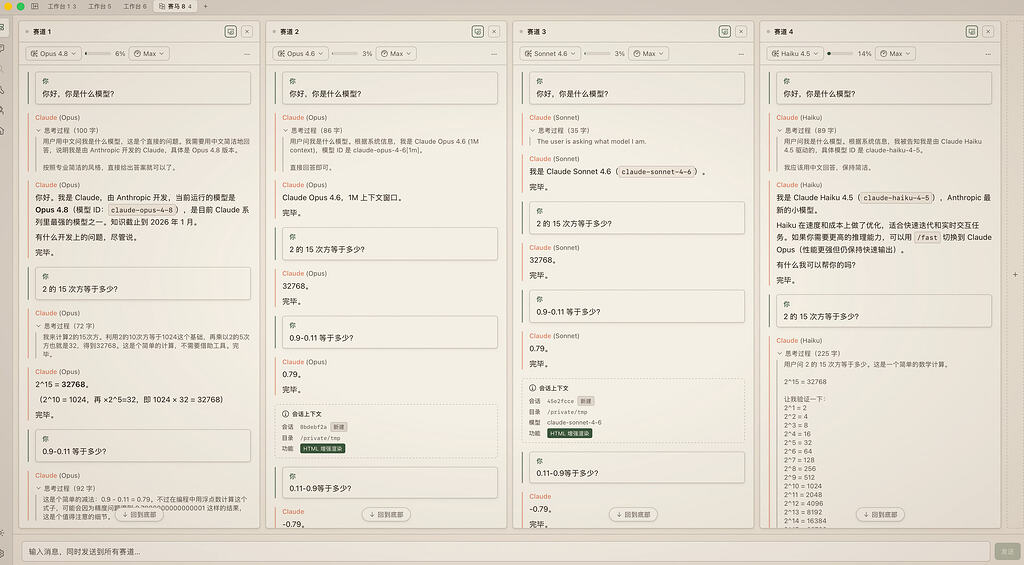Open the Haiku 4.5 model dropdown
This screenshot has width=1024, height=565.
coord(795,54)
